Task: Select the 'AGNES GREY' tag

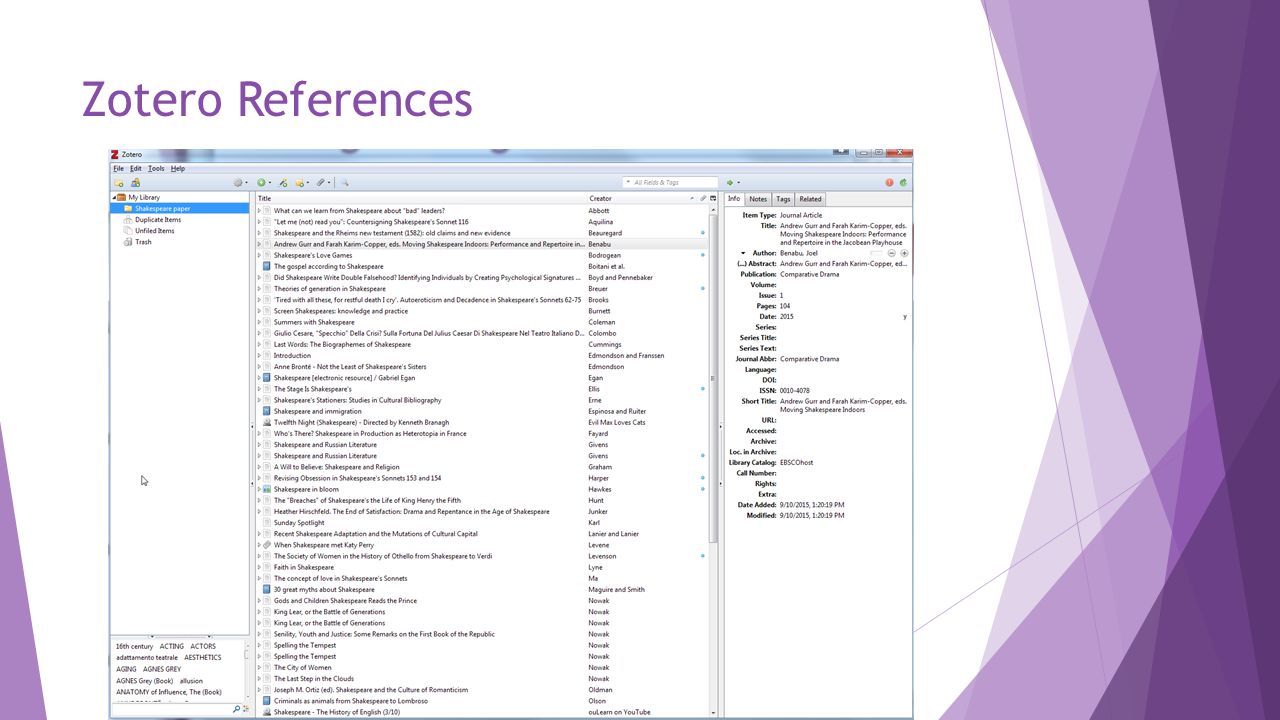Action: tap(162, 669)
